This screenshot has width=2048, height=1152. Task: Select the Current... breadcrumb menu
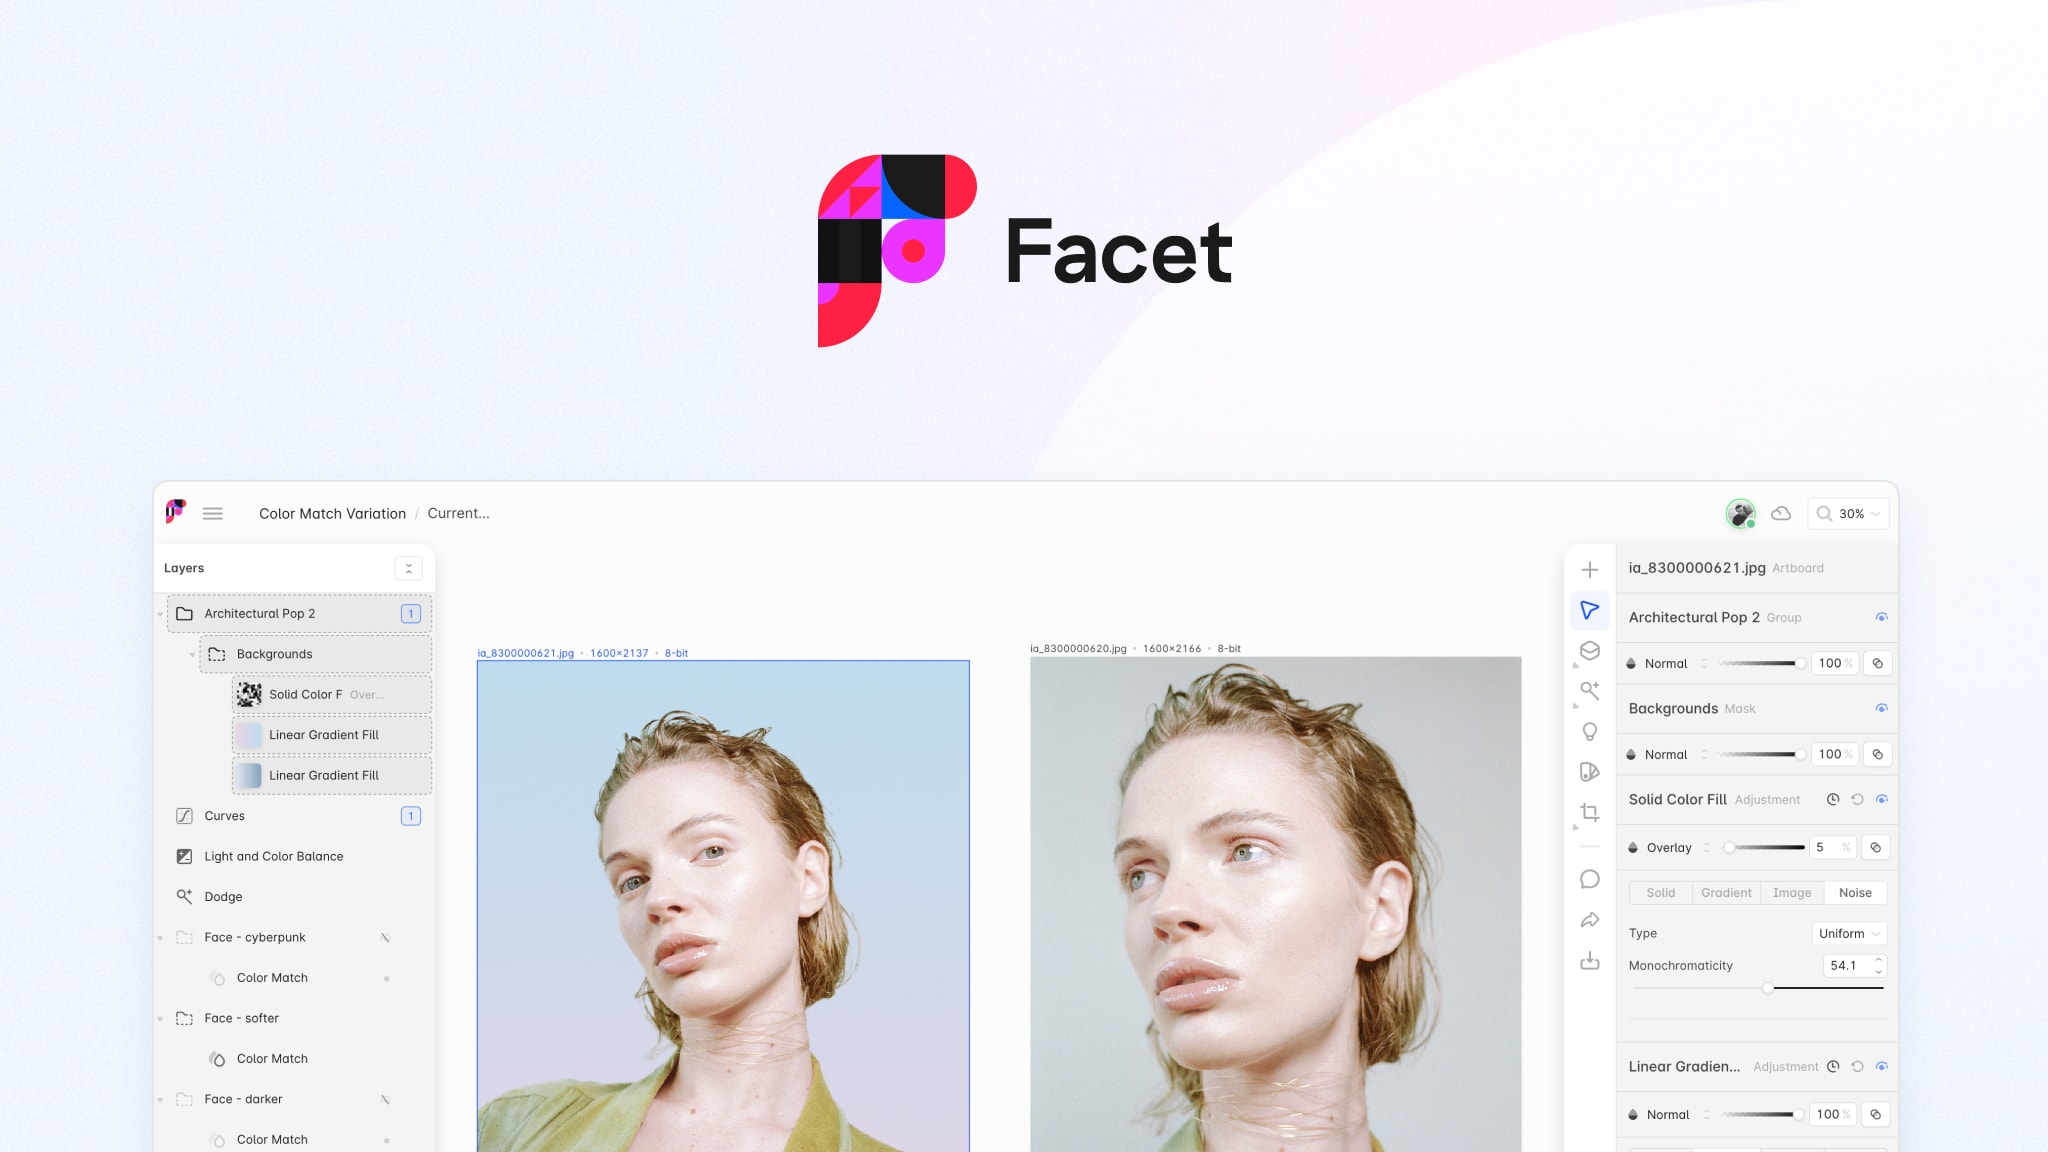pyautogui.click(x=457, y=512)
